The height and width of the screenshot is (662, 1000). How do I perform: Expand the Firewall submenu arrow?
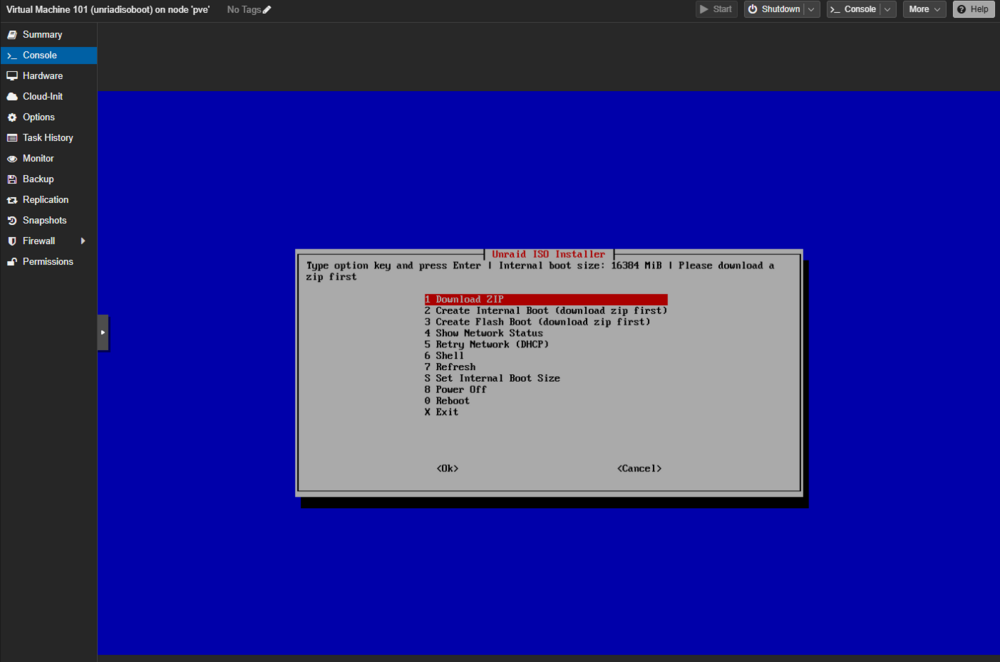point(83,241)
